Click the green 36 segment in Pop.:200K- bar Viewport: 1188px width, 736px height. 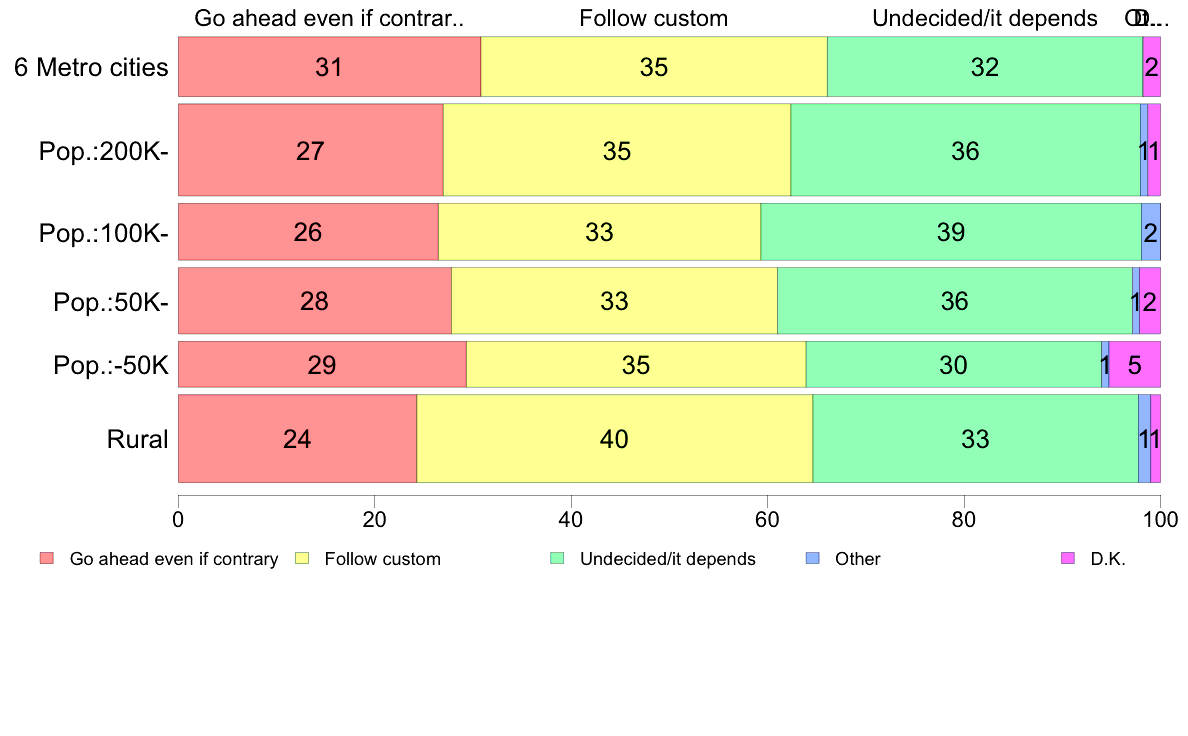point(965,150)
